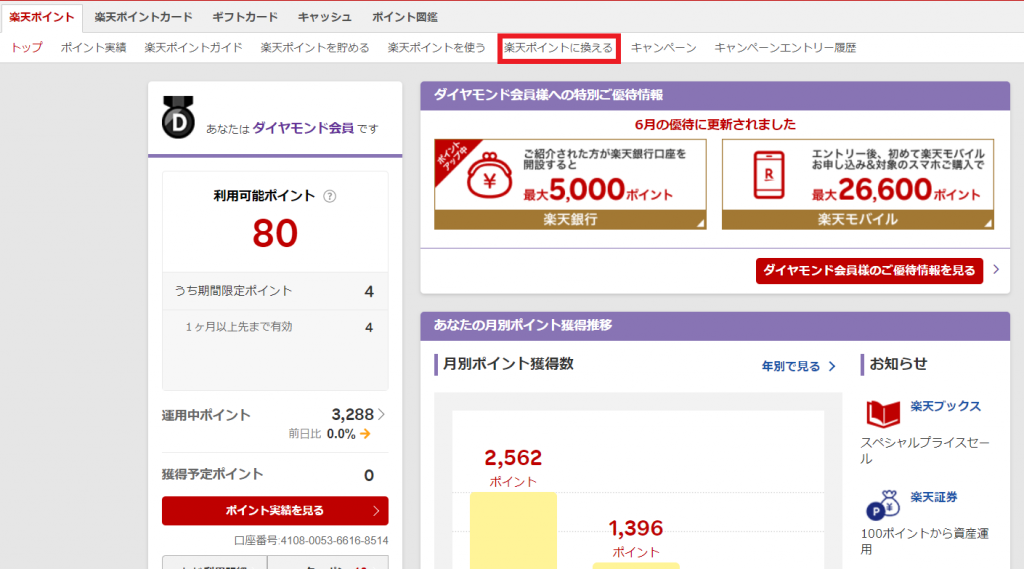This screenshot has width=1024, height=569.
Task: Open the ポイント図鑑 tab
Action: 405,18
